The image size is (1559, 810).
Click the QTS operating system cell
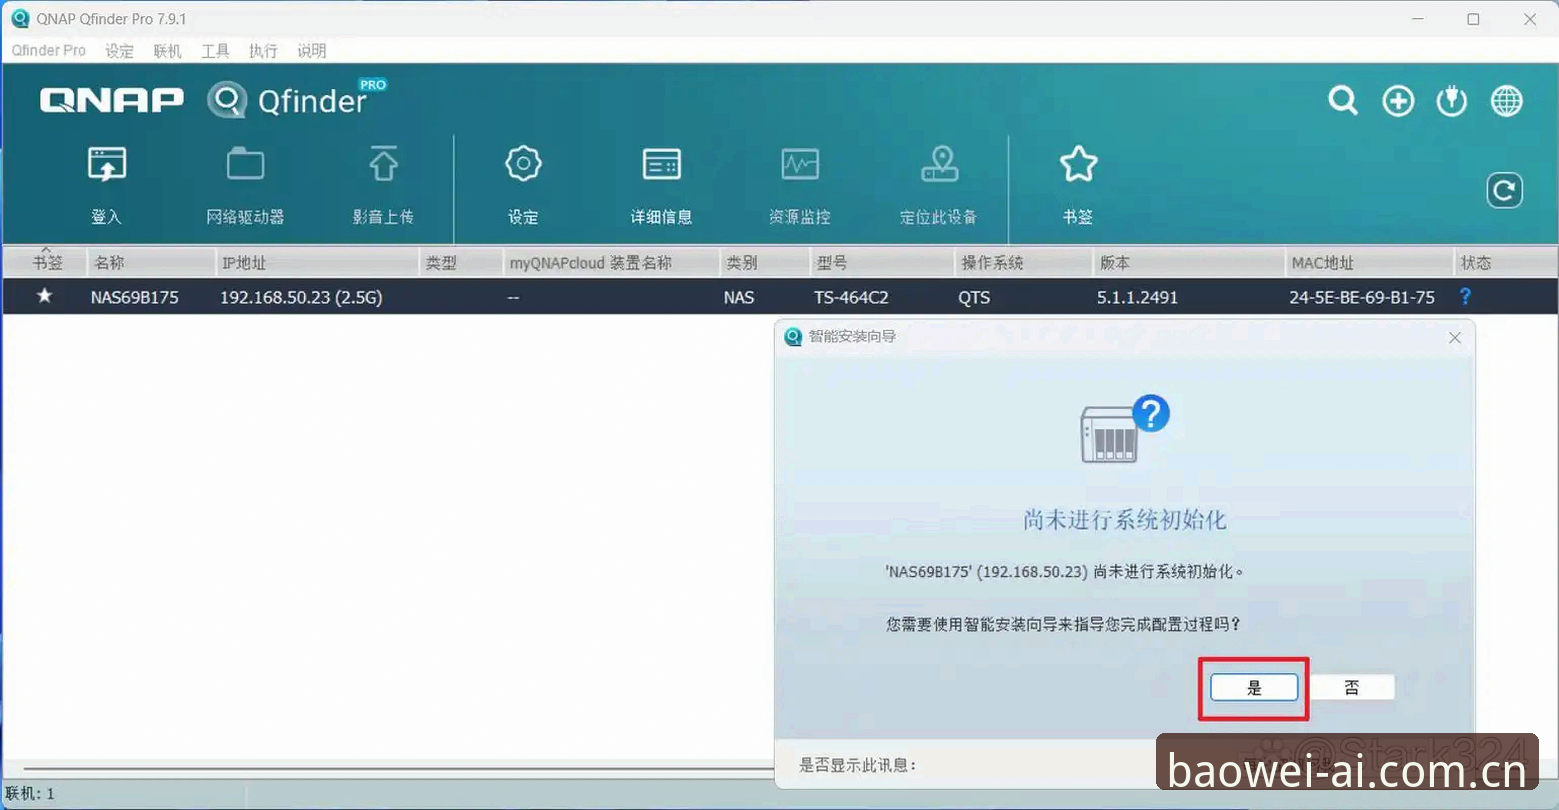click(974, 297)
